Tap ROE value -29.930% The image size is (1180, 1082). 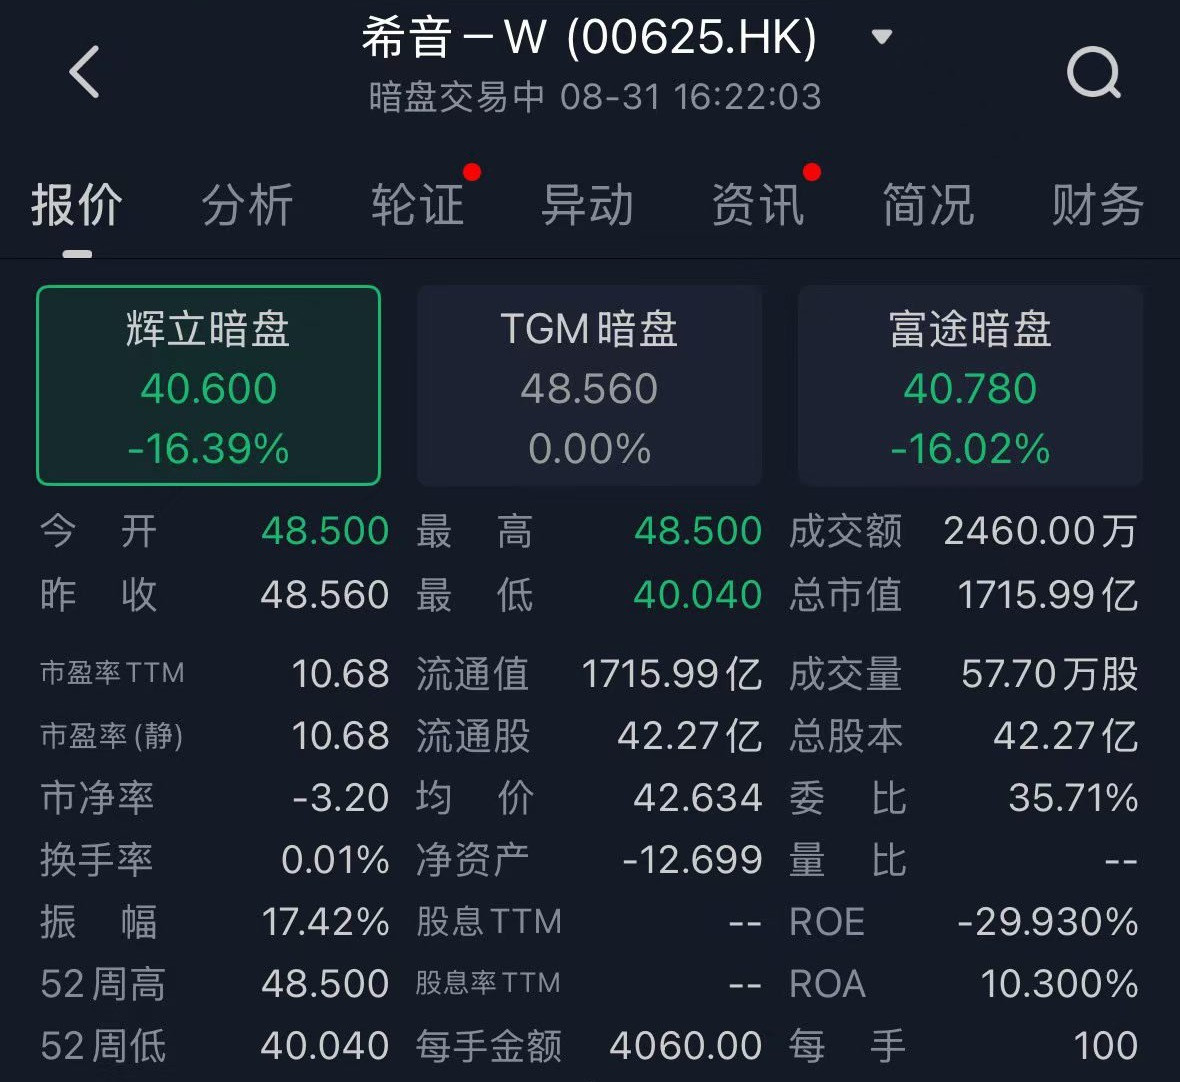coord(1048,922)
